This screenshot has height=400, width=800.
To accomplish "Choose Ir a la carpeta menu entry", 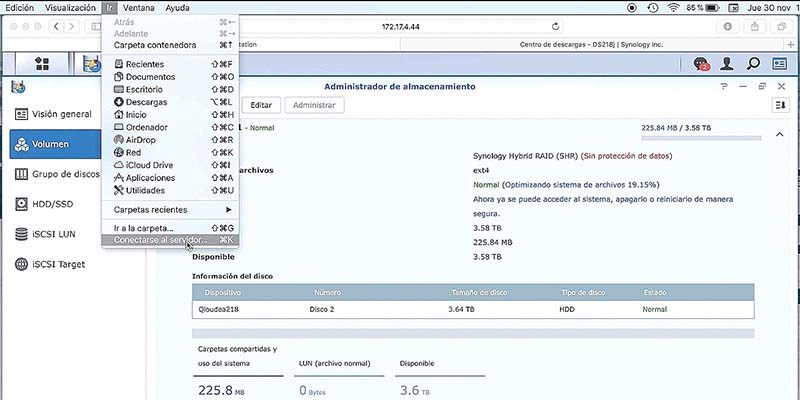I will point(170,228).
